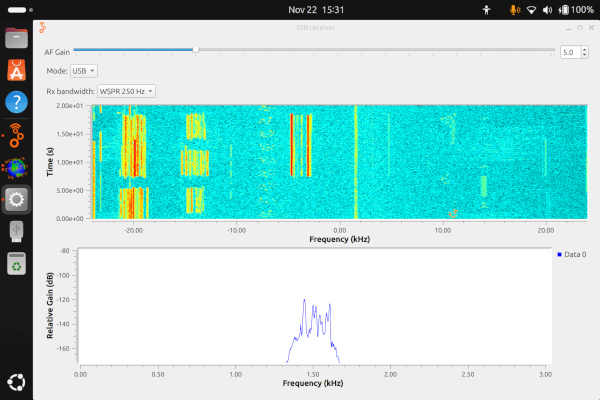The image size is (600, 400).
Task: Open the Help app in the dock
Action: click(16, 102)
